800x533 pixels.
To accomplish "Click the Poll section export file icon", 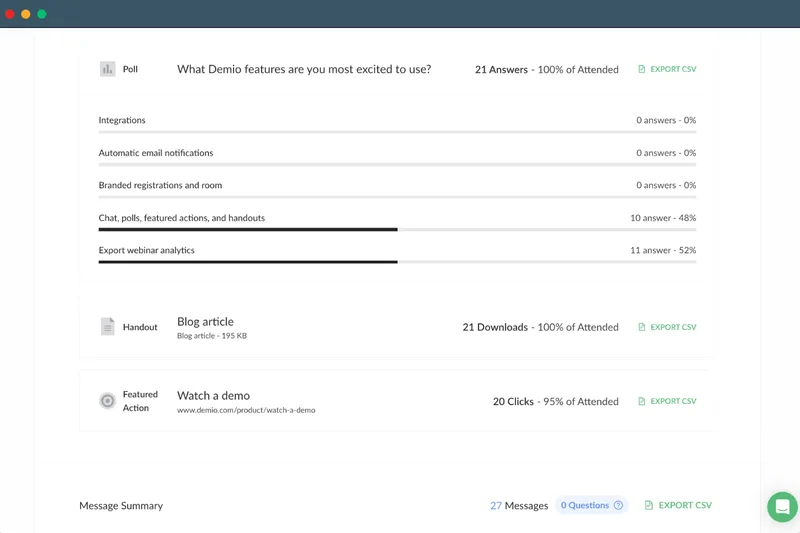I will pyautogui.click(x=642, y=70).
